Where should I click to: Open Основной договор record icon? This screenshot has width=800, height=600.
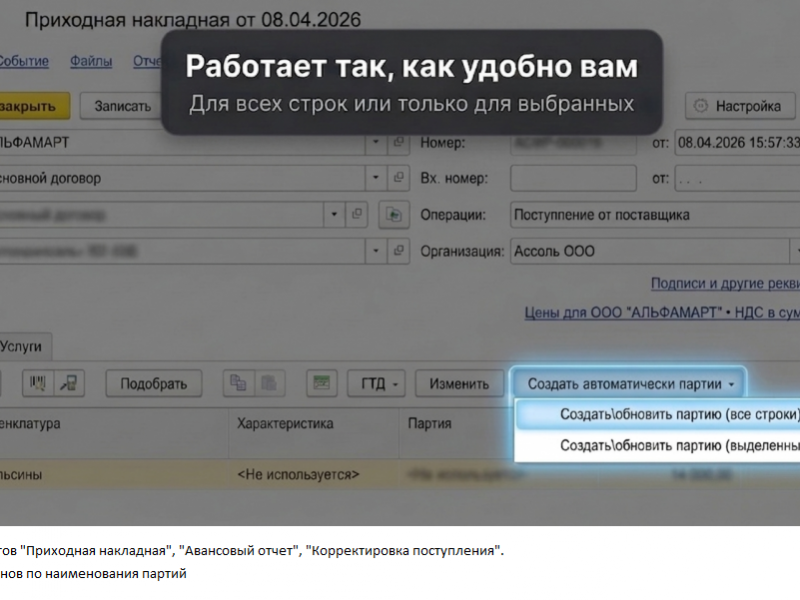(398, 178)
